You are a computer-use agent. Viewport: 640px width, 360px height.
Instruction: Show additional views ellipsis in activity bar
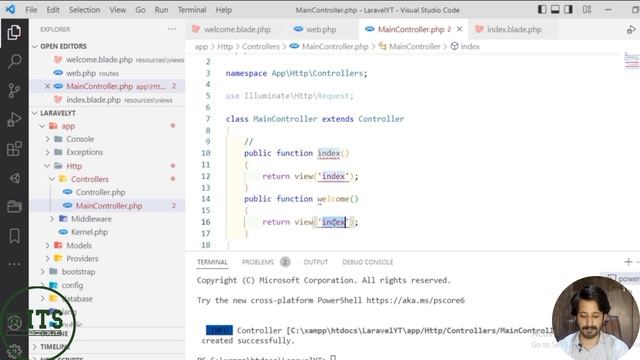pyautogui.click(x=14, y=264)
